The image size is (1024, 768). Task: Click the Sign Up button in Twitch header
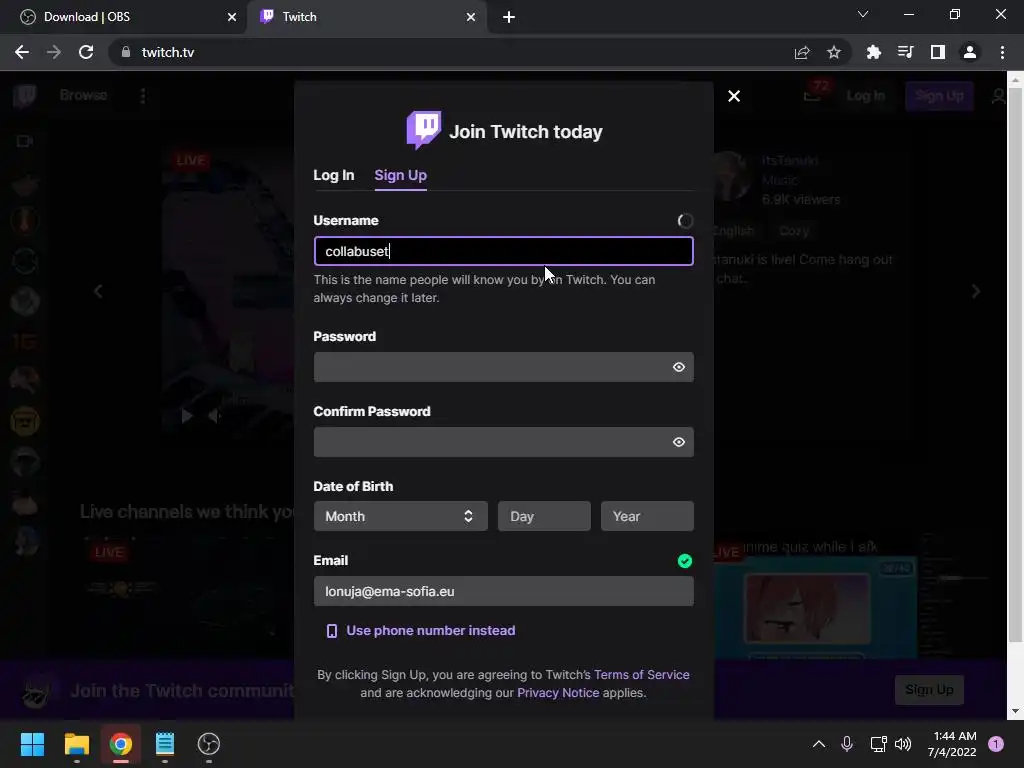pos(939,96)
